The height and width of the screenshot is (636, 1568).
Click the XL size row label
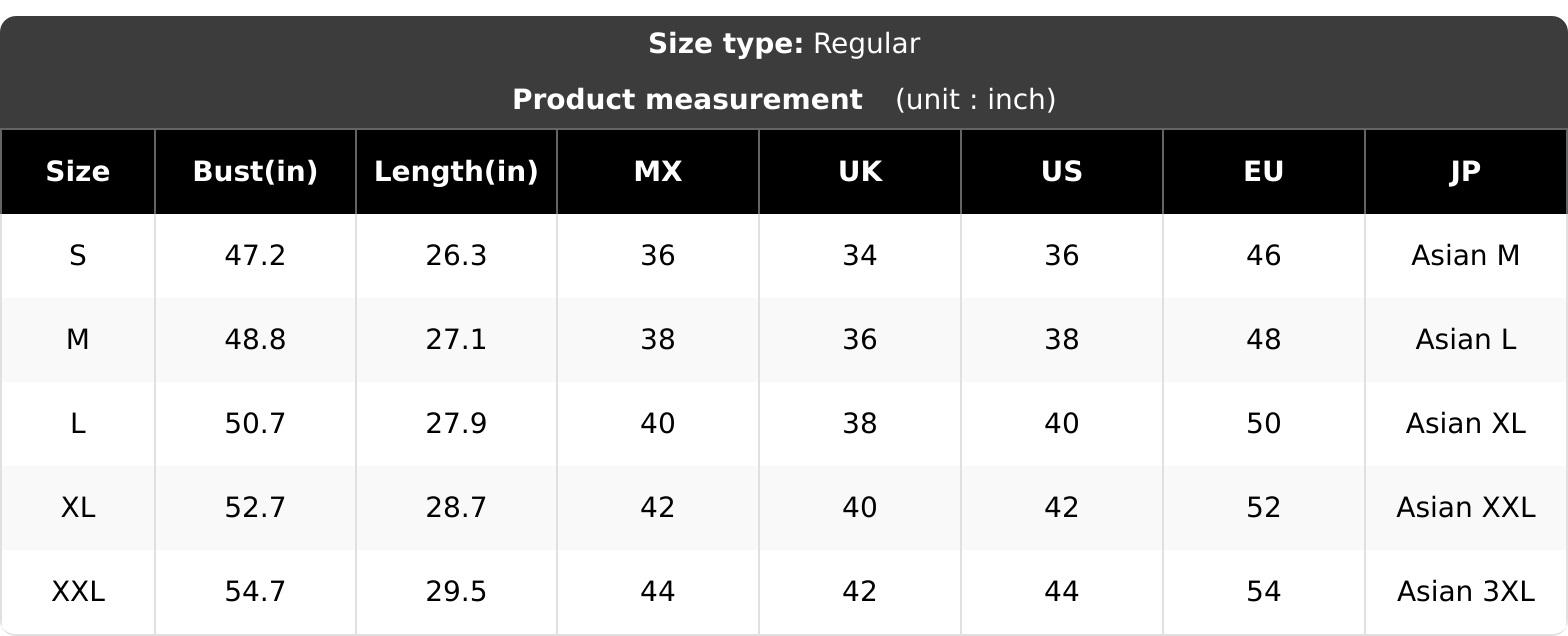[x=78, y=508]
